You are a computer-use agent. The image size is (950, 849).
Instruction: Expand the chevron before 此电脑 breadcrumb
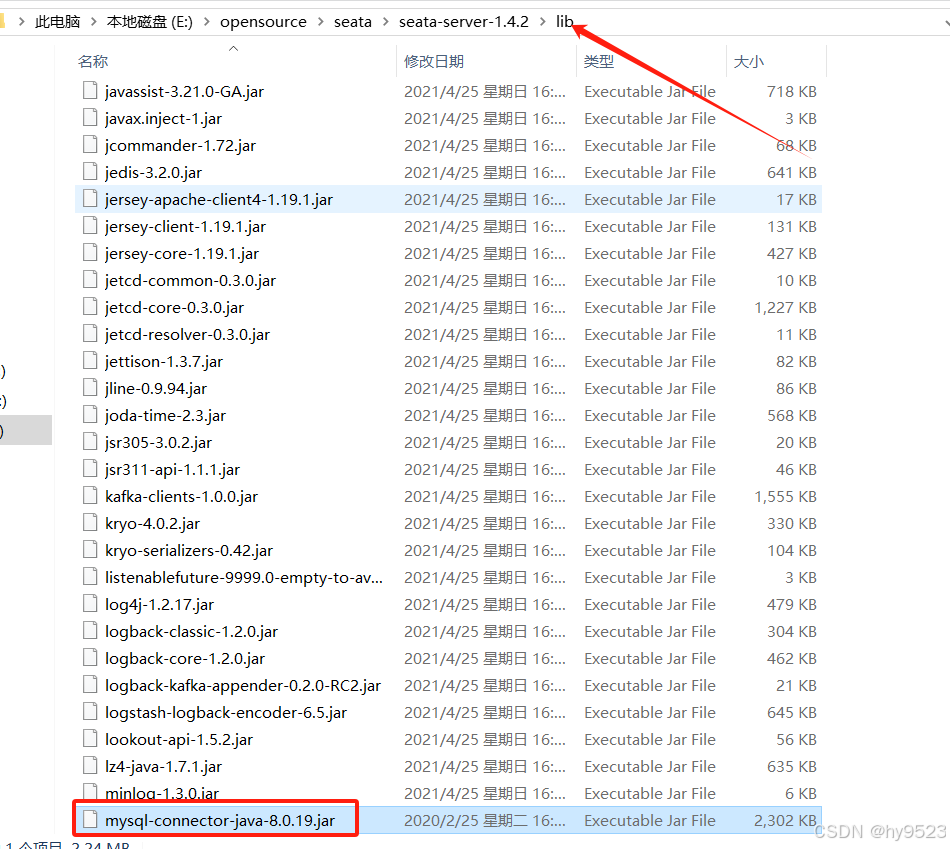22,22
